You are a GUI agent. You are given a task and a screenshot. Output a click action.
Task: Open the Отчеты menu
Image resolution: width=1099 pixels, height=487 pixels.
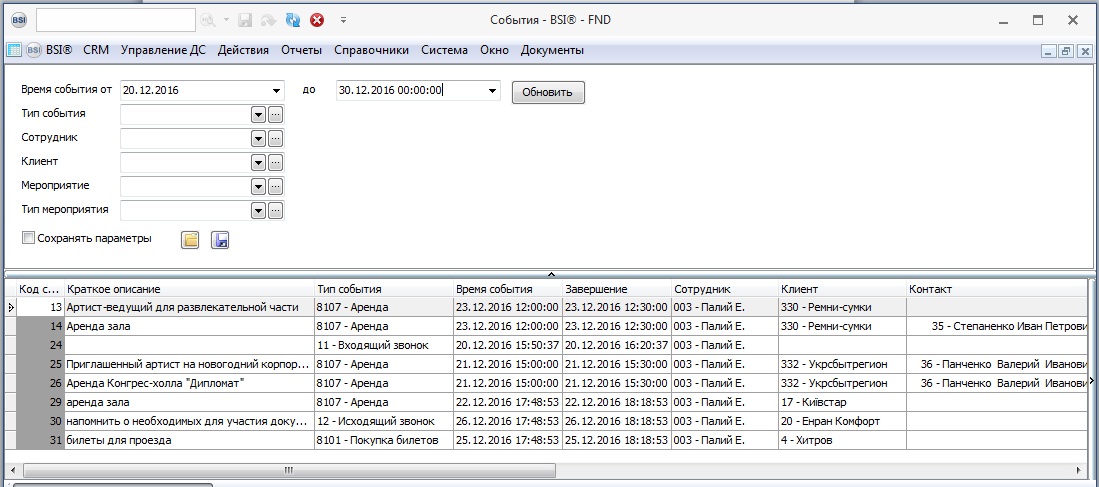coord(301,50)
